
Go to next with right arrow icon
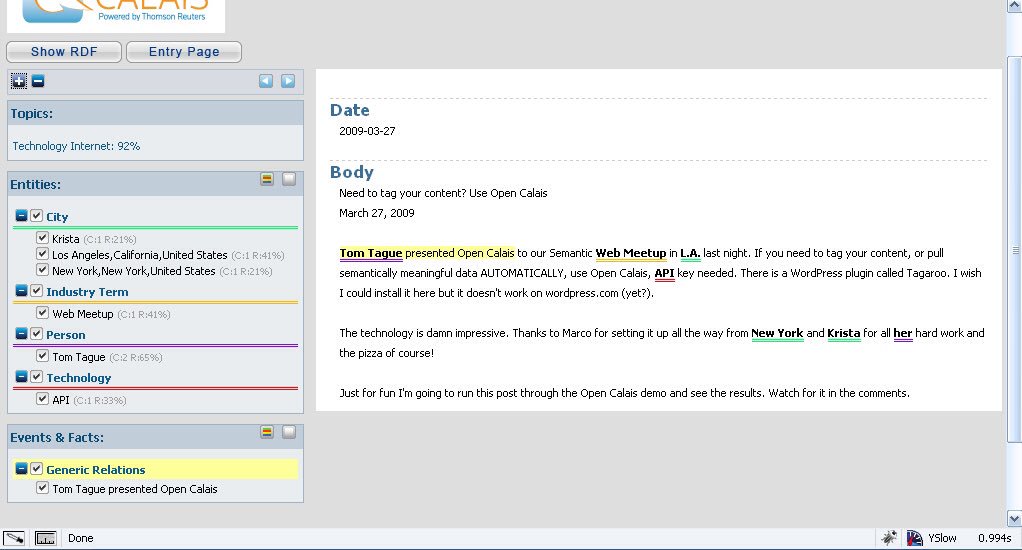pyautogui.click(x=288, y=81)
